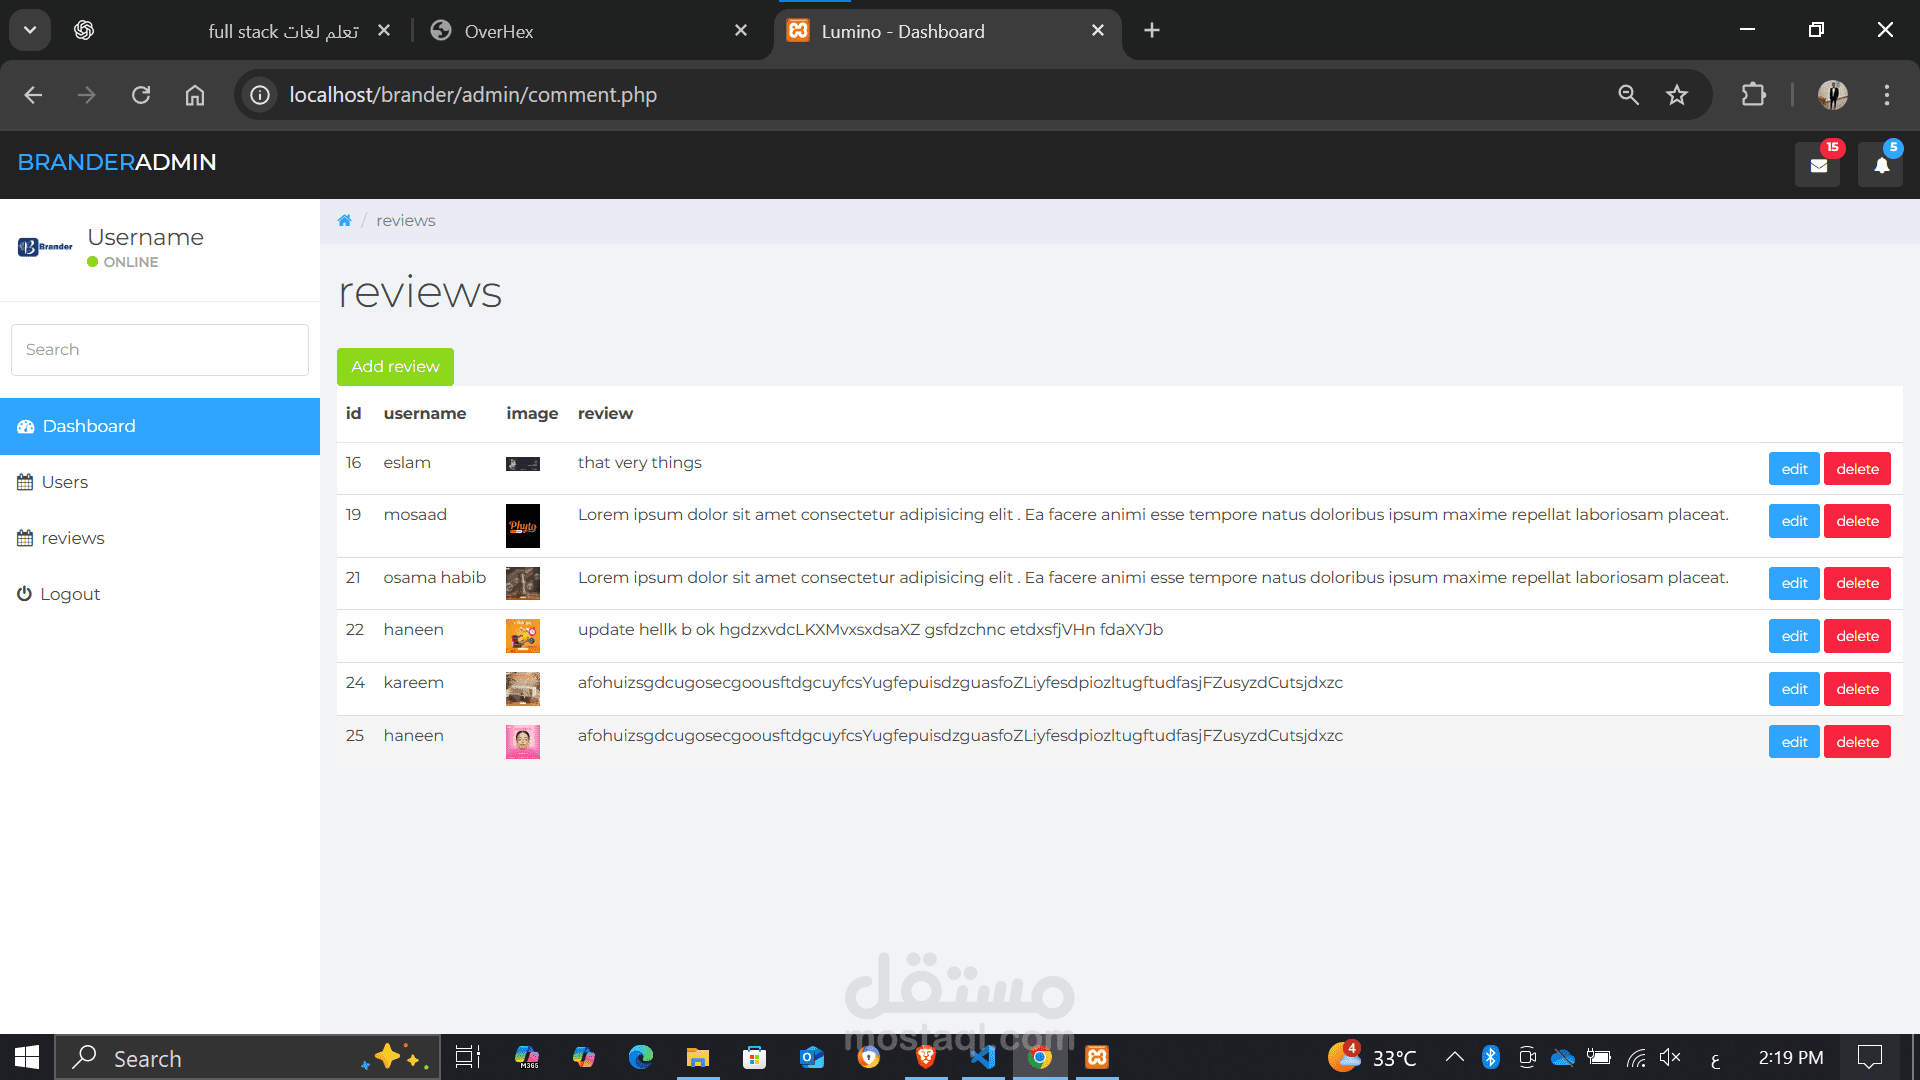View site information icon in address bar
Image resolution: width=1920 pixels, height=1080 pixels.
(260, 95)
